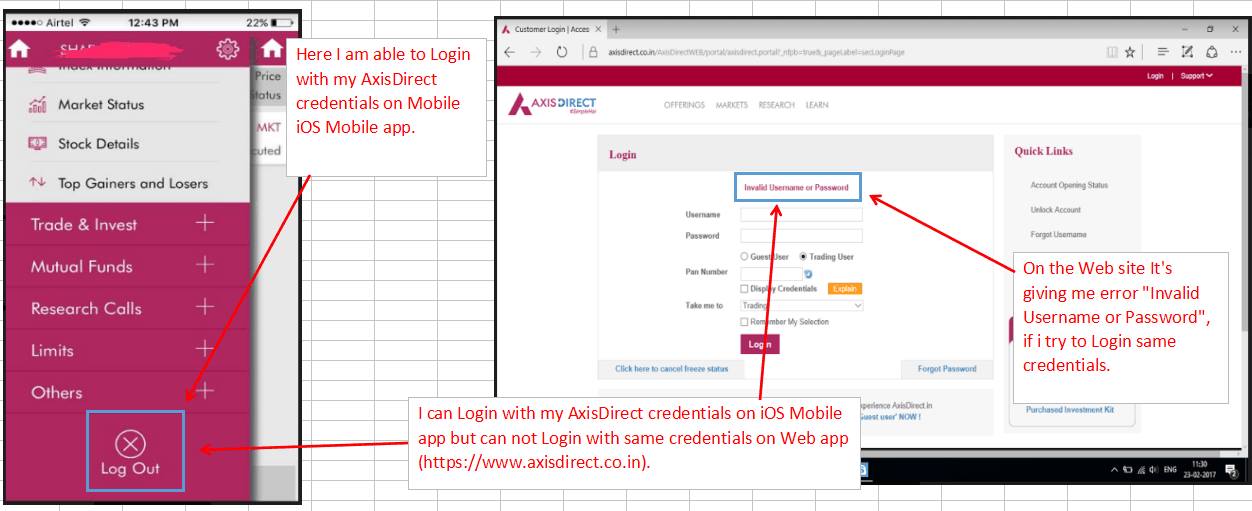
Task: Open the Purchased Investment Kit link
Action: [1070, 410]
